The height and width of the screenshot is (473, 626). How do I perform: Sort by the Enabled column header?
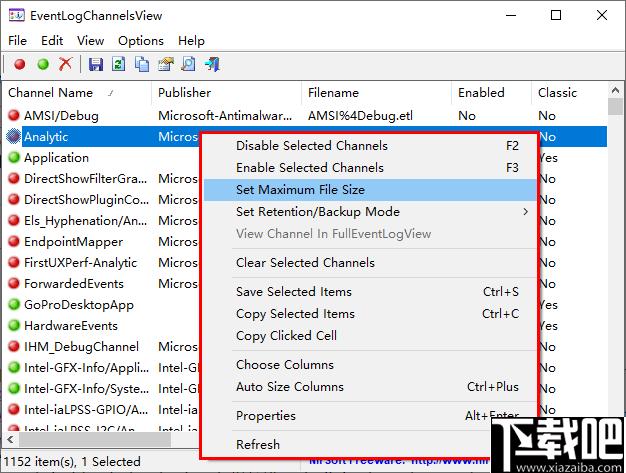[x=491, y=93]
